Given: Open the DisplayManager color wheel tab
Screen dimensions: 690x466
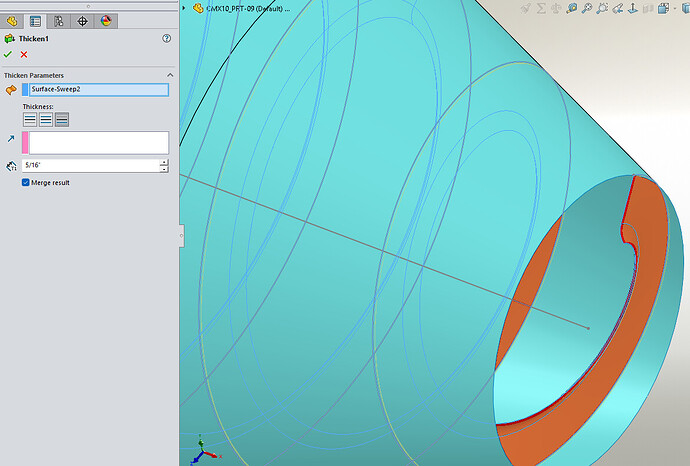Looking at the screenshot, I should coord(106,21).
